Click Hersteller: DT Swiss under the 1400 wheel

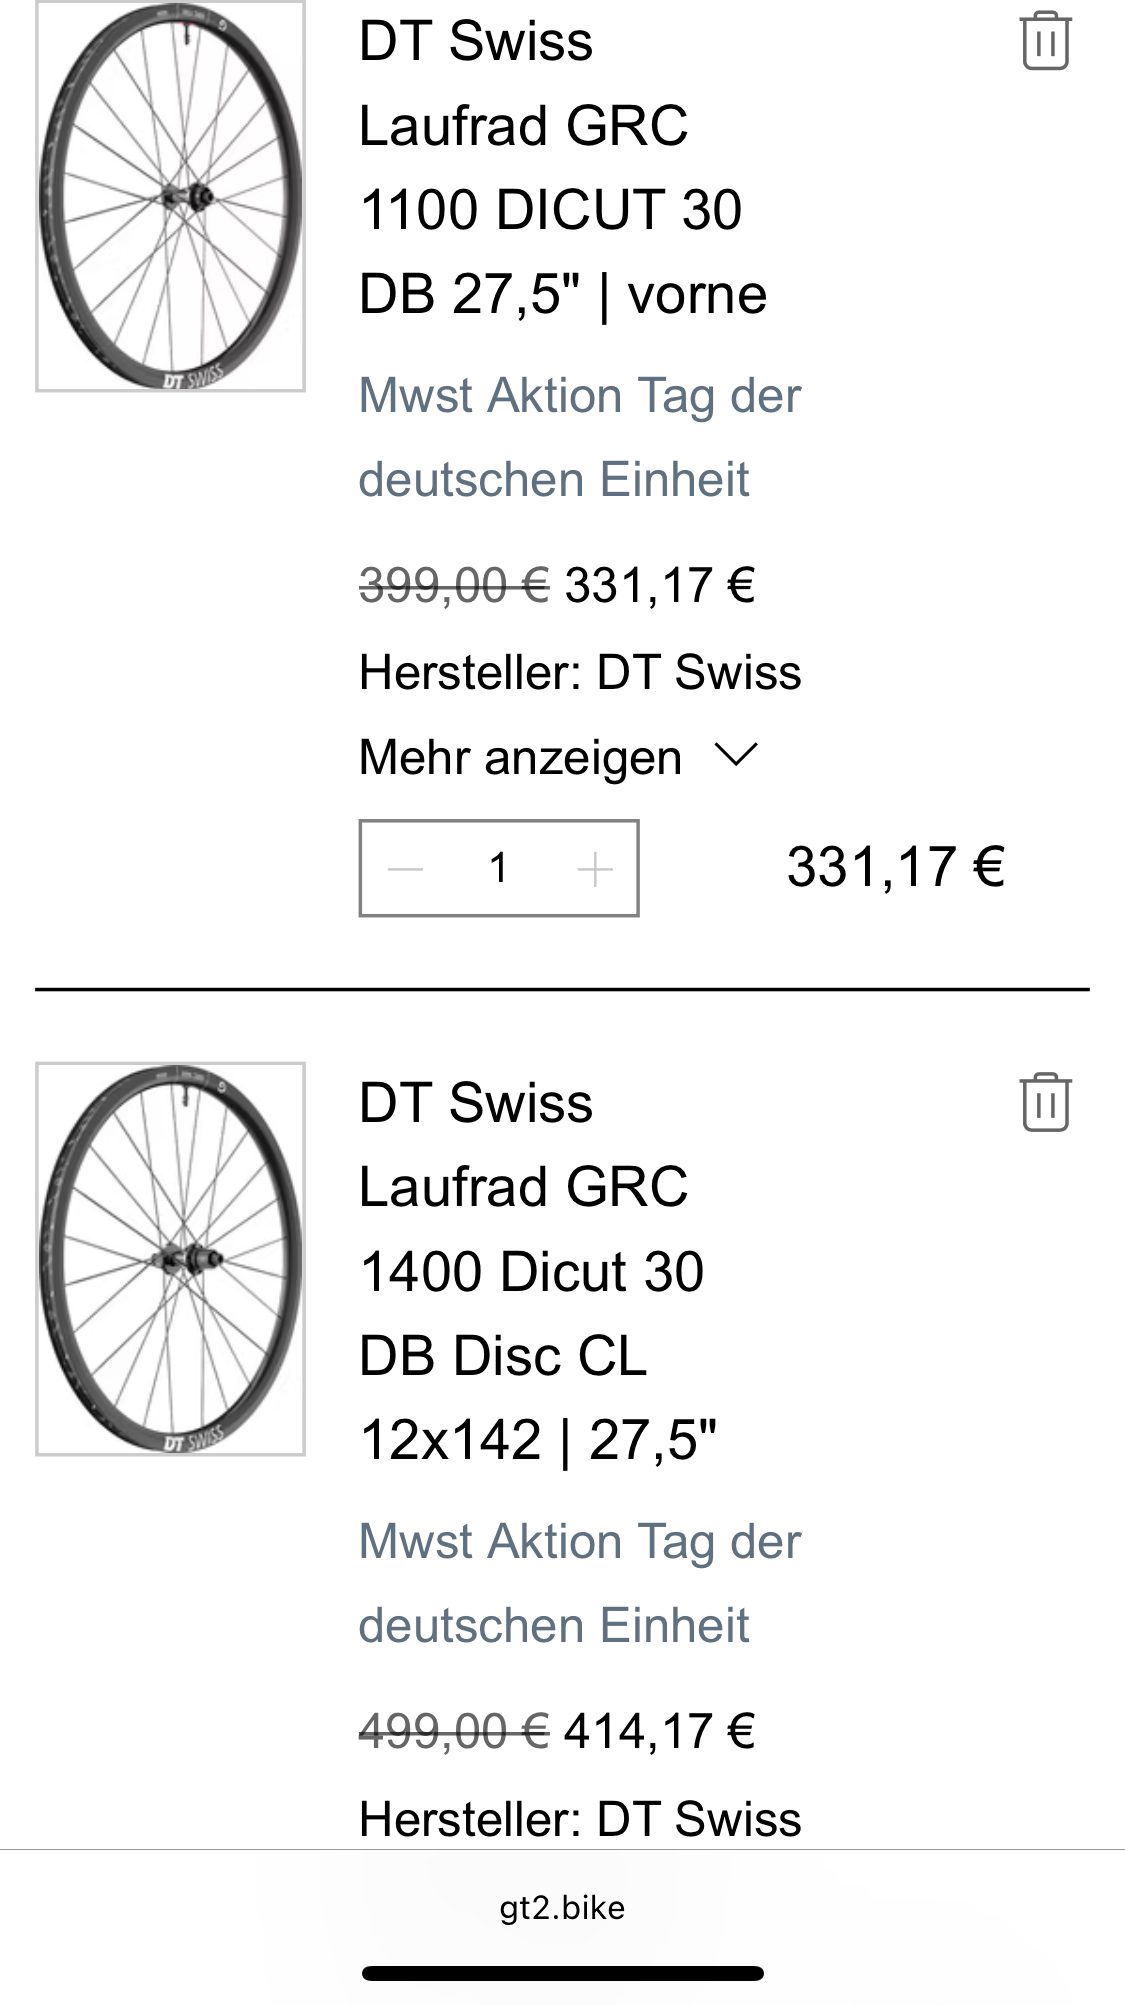click(580, 1819)
